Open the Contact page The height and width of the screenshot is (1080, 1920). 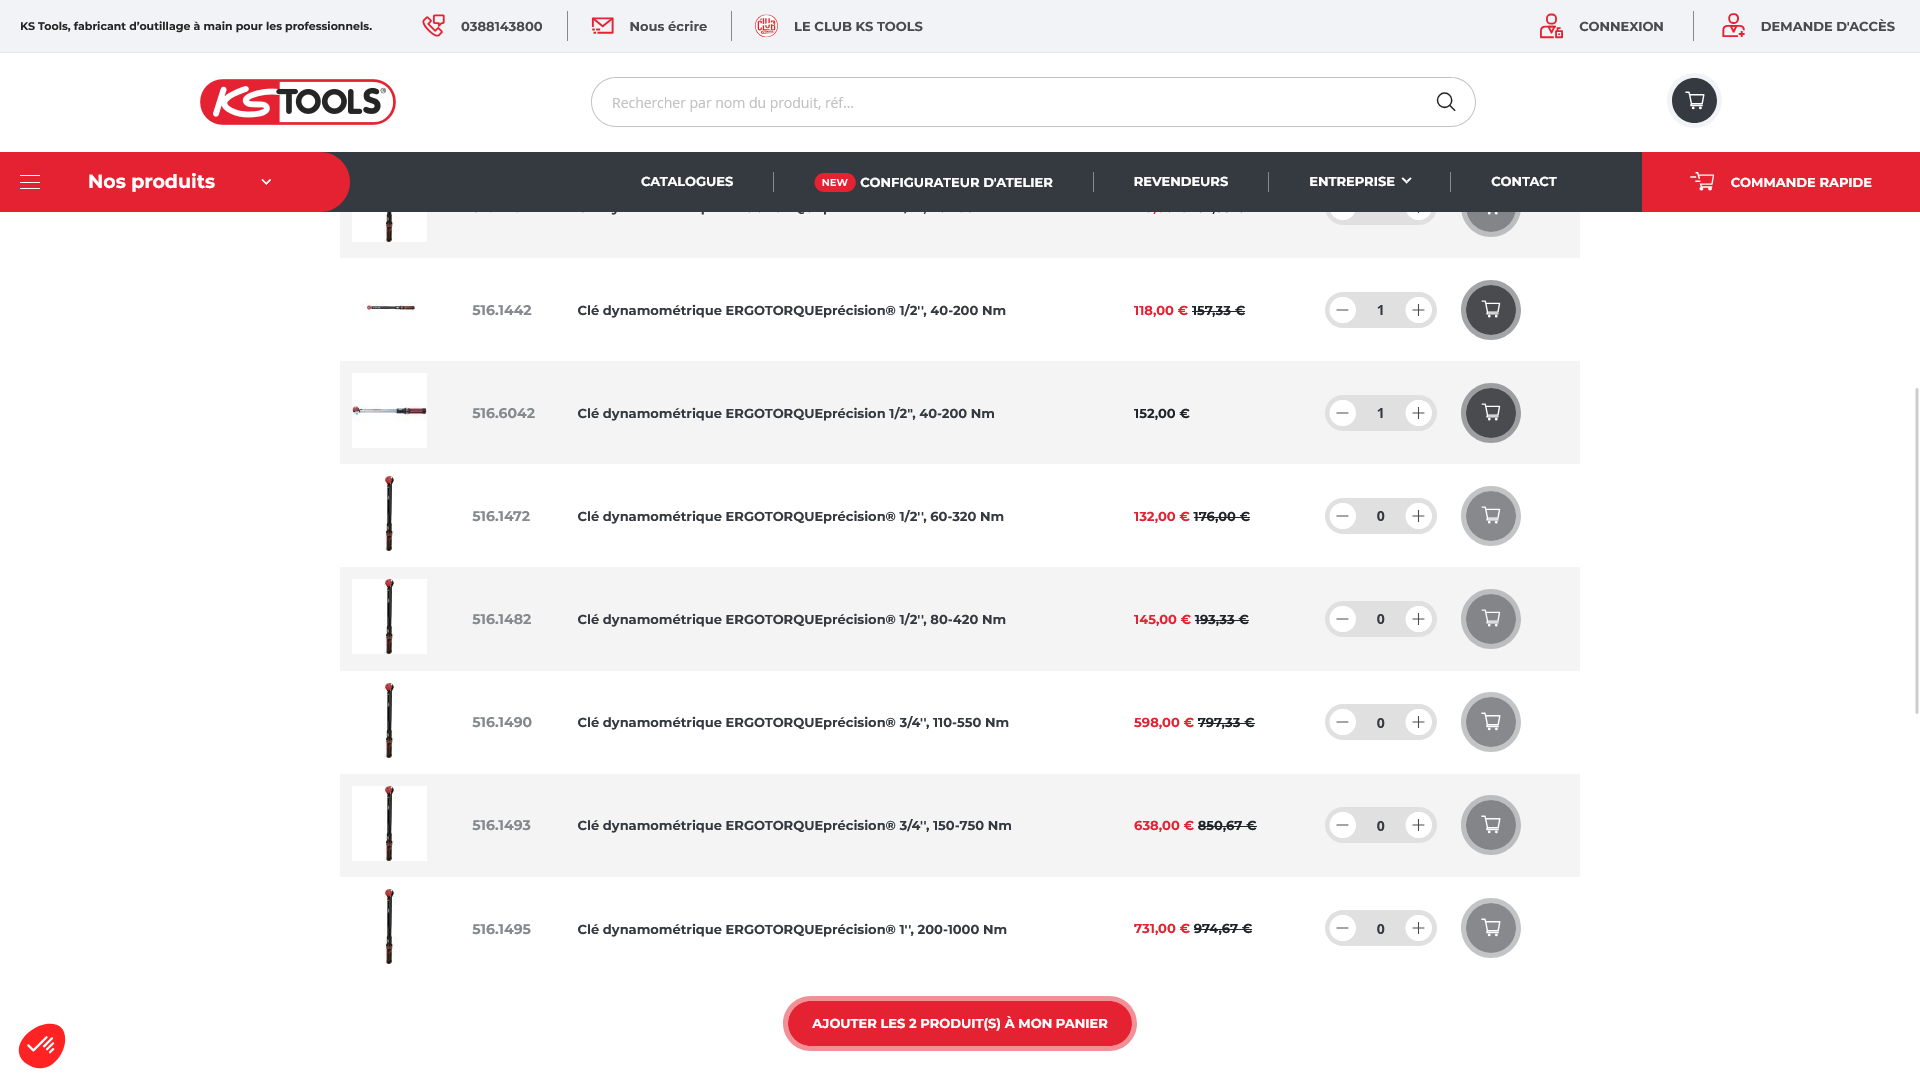[1523, 181]
